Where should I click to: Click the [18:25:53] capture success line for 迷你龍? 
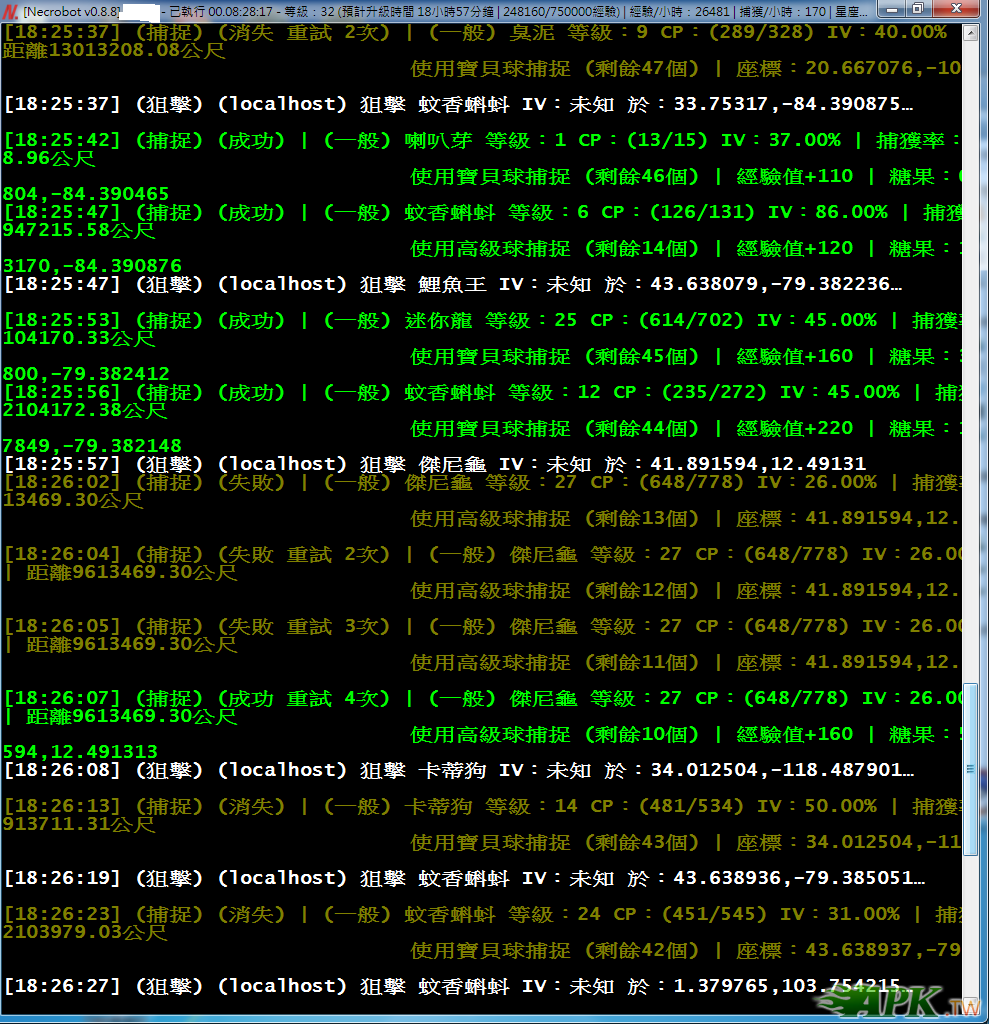[x=482, y=320]
